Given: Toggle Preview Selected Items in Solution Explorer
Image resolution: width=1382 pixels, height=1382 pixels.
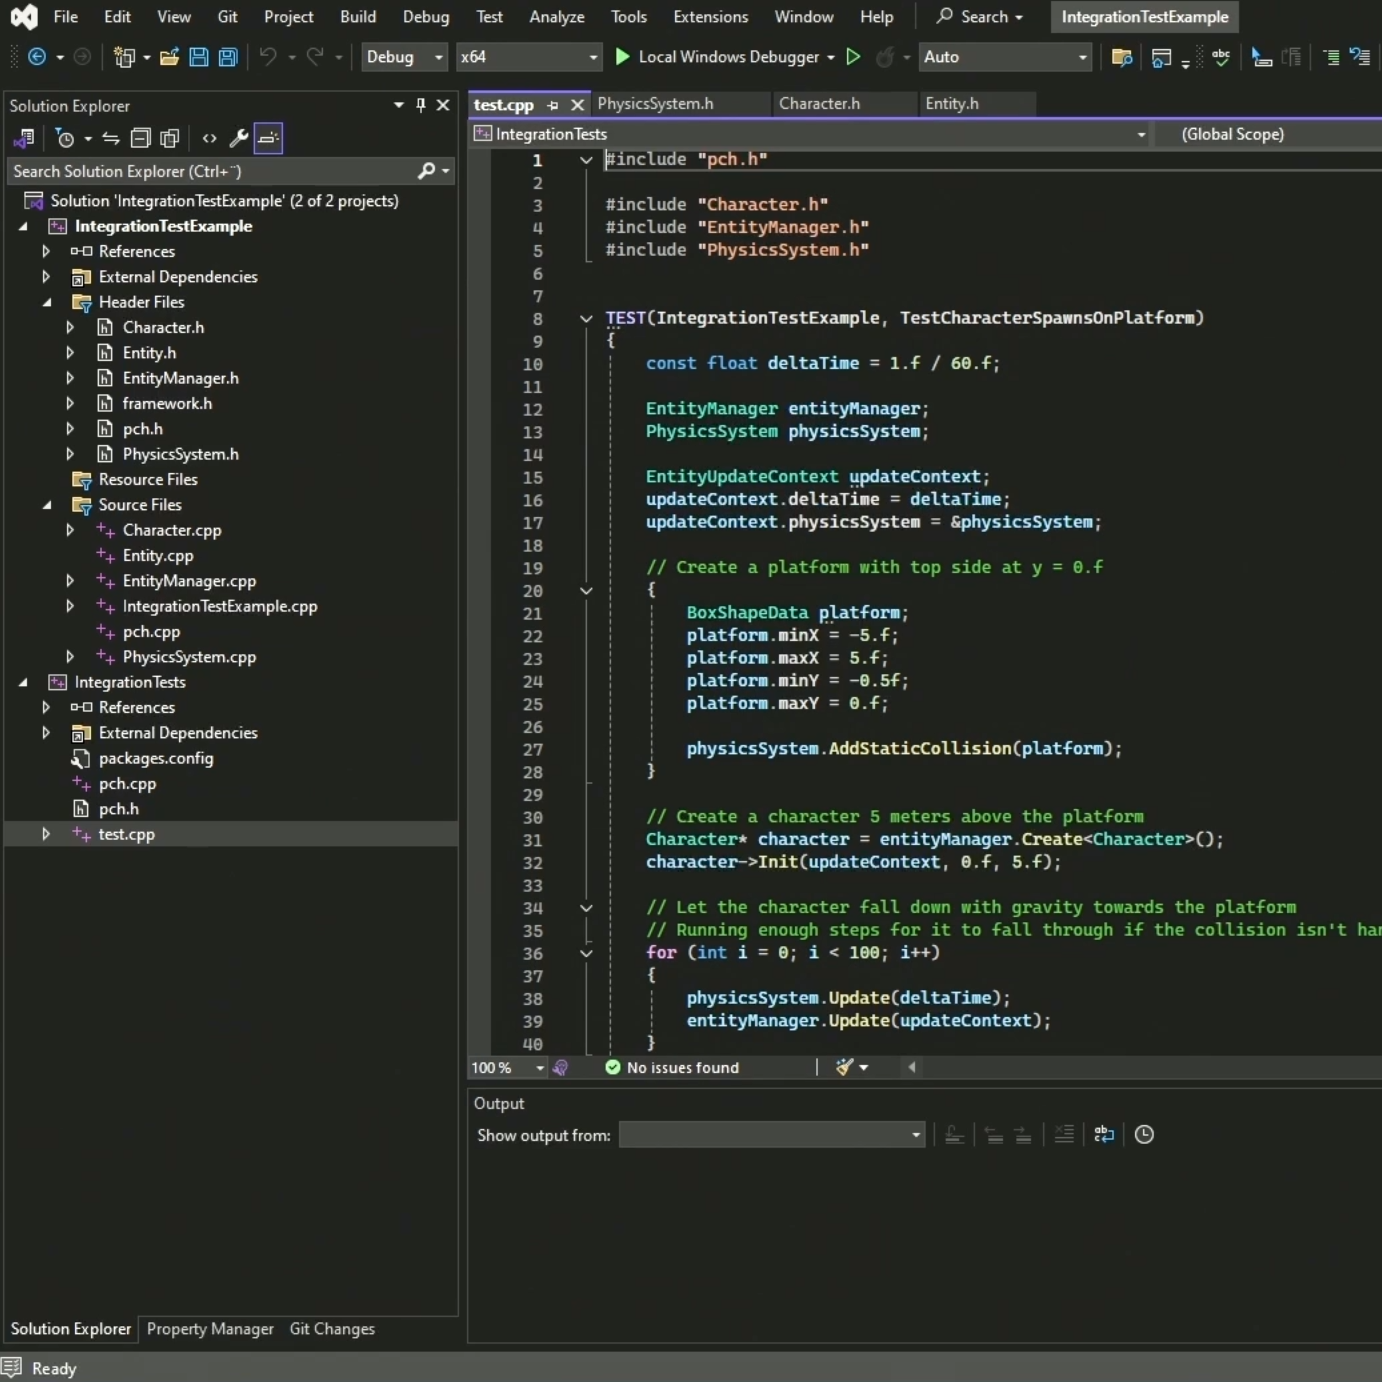Looking at the screenshot, I should pos(268,138).
